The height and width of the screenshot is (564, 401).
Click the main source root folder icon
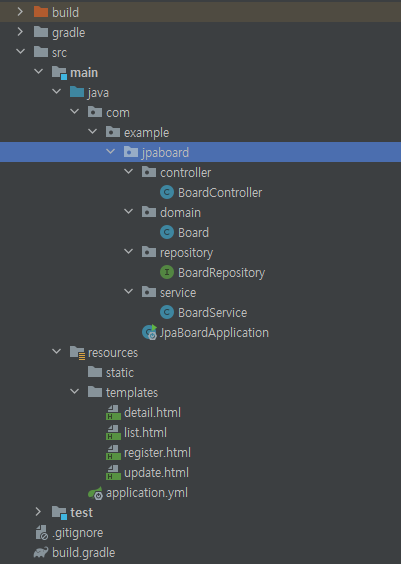[59, 72]
